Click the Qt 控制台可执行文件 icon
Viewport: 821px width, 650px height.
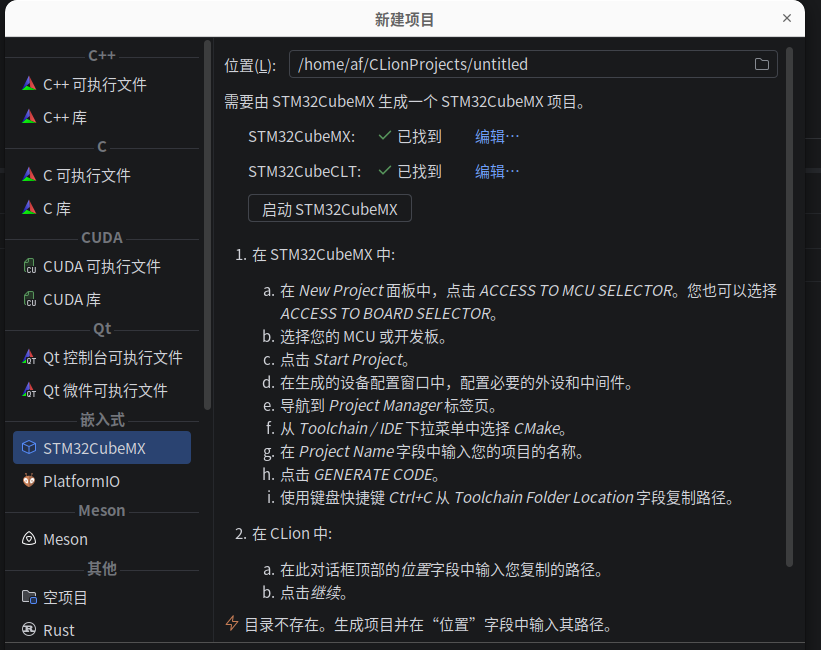pos(29,357)
